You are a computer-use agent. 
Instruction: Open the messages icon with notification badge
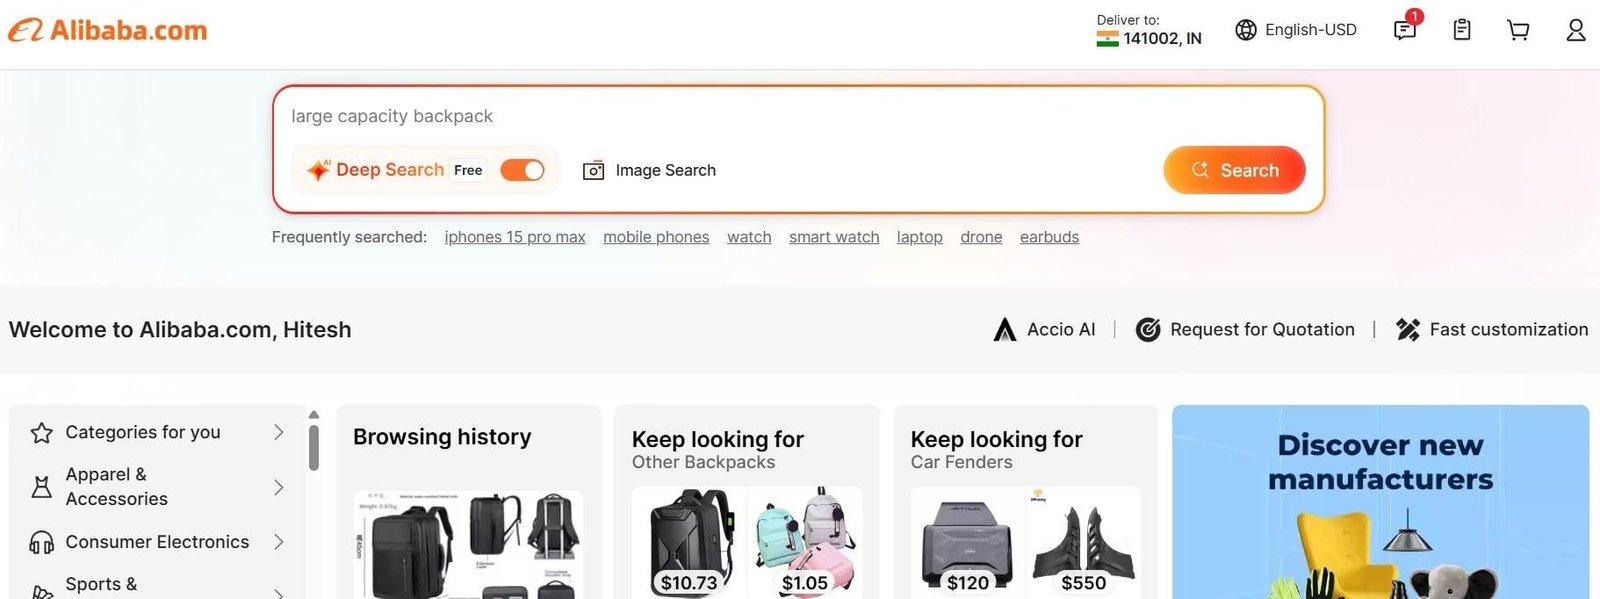pyautogui.click(x=1404, y=30)
